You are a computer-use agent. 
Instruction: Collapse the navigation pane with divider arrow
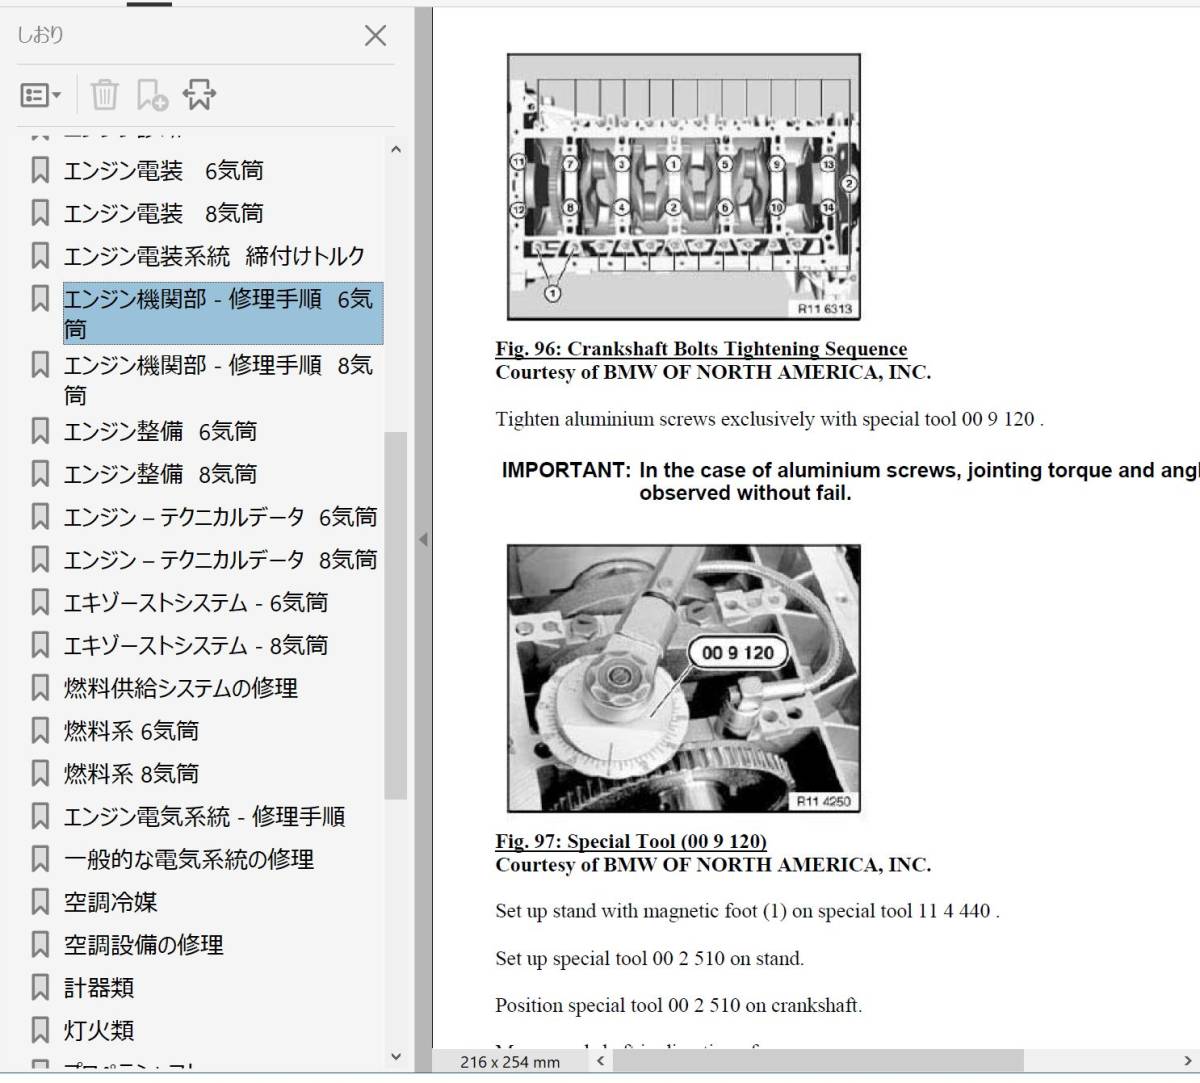423,540
